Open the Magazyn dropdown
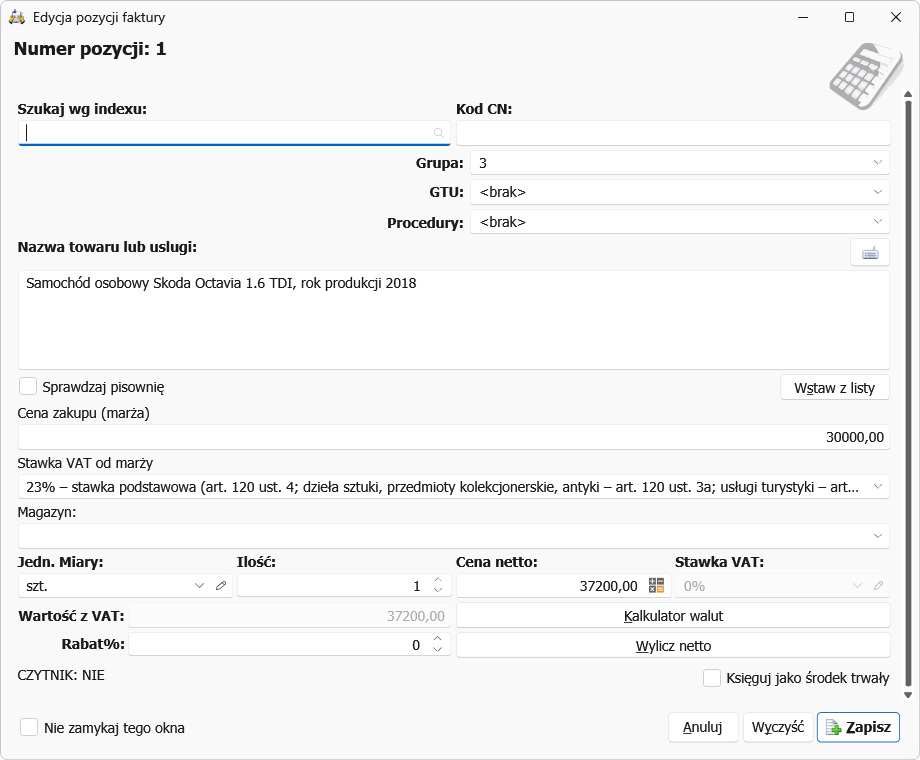Image resolution: width=920 pixels, height=760 pixels. coord(878,536)
